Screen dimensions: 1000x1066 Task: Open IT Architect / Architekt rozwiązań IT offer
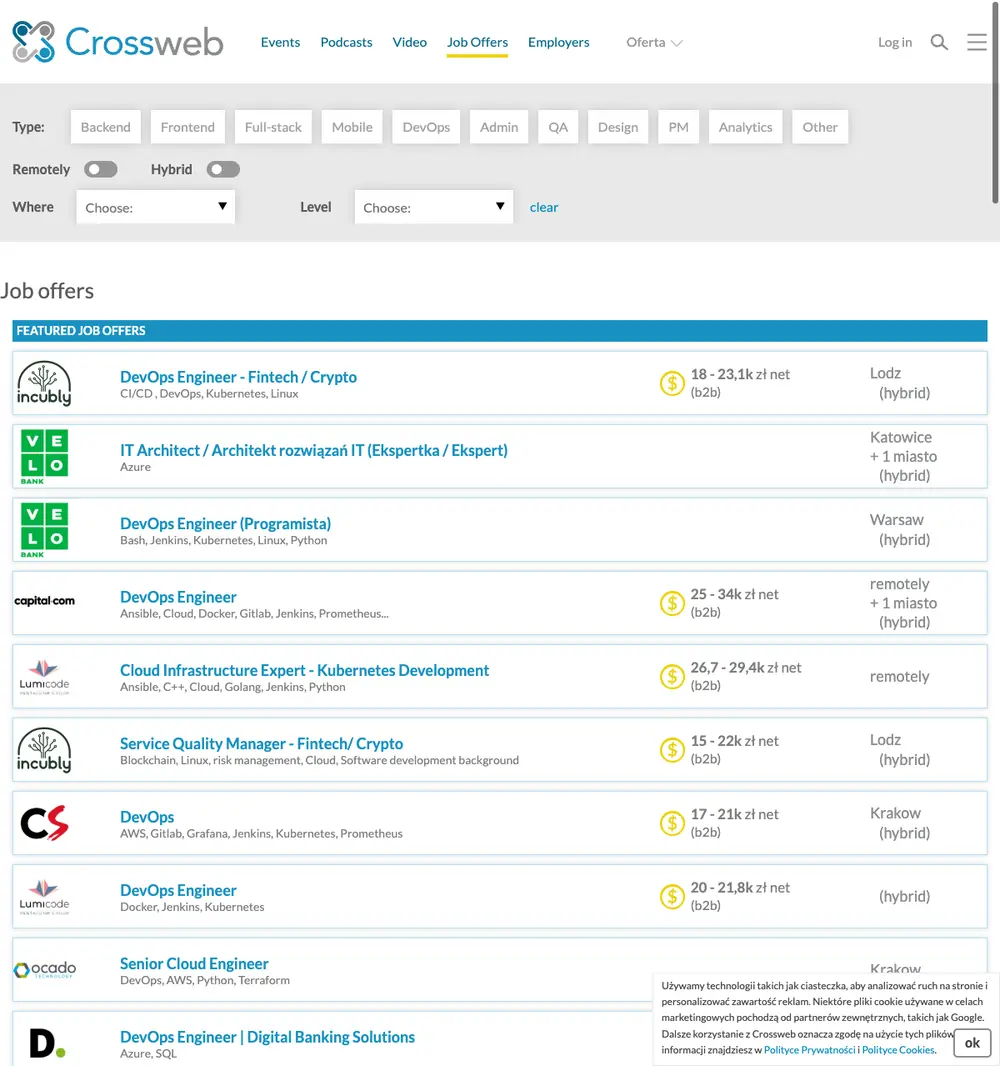313,450
